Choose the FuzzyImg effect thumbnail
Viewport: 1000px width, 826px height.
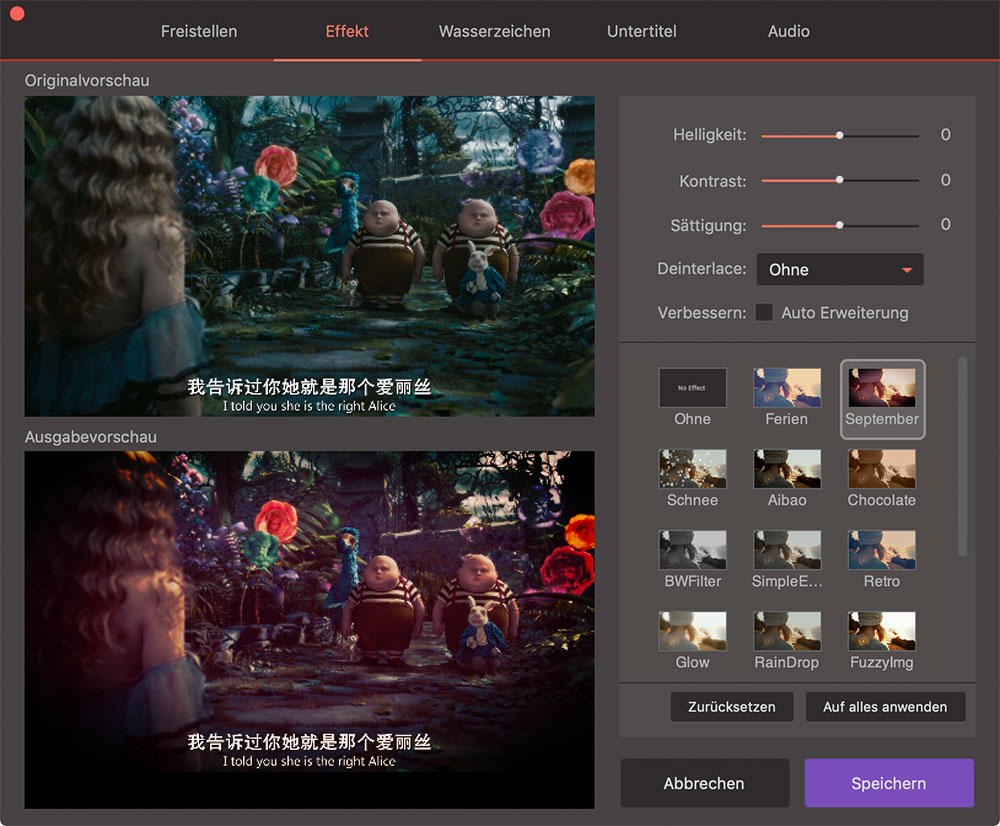882,631
